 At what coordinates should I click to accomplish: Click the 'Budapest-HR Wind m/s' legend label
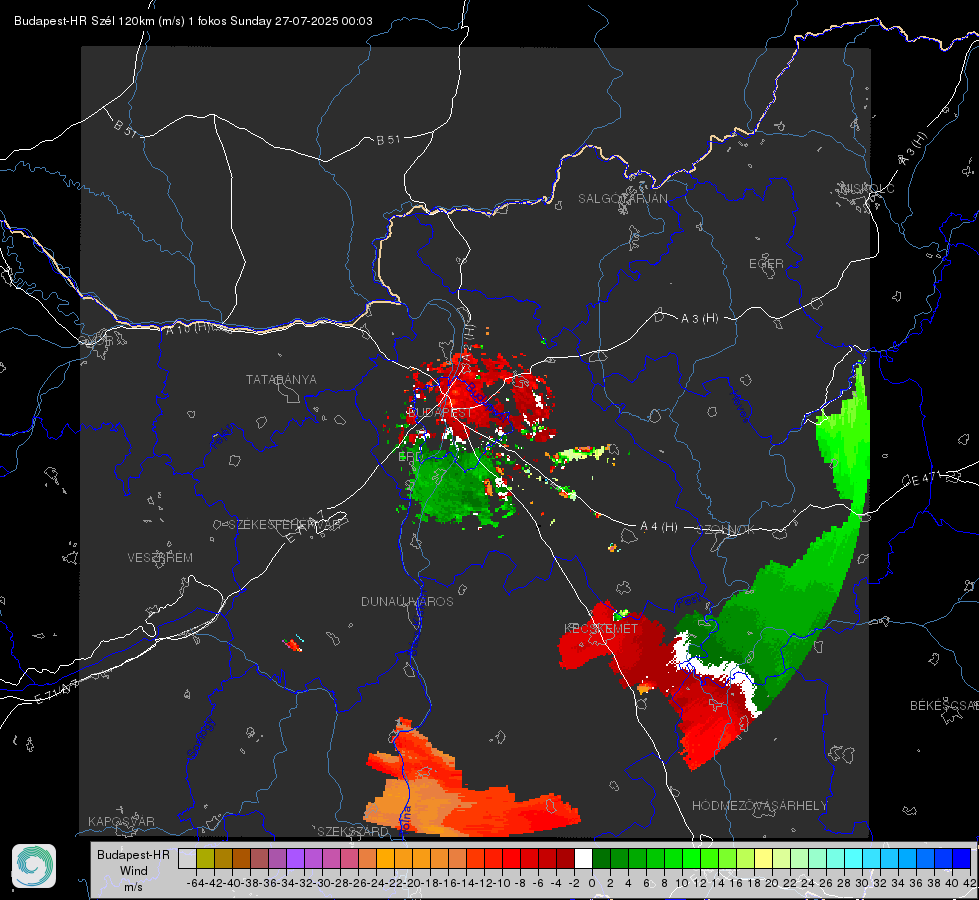(x=134, y=870)
